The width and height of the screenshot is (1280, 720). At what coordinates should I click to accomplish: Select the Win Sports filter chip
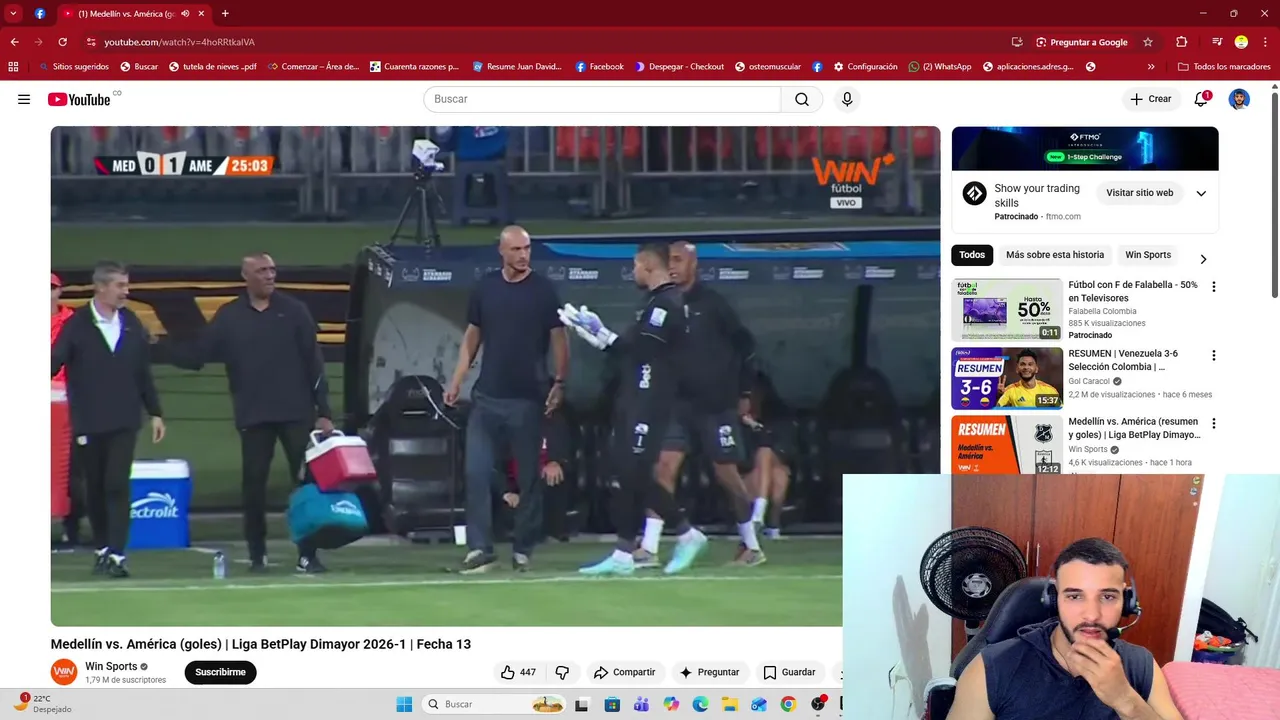coord(1148,255)
